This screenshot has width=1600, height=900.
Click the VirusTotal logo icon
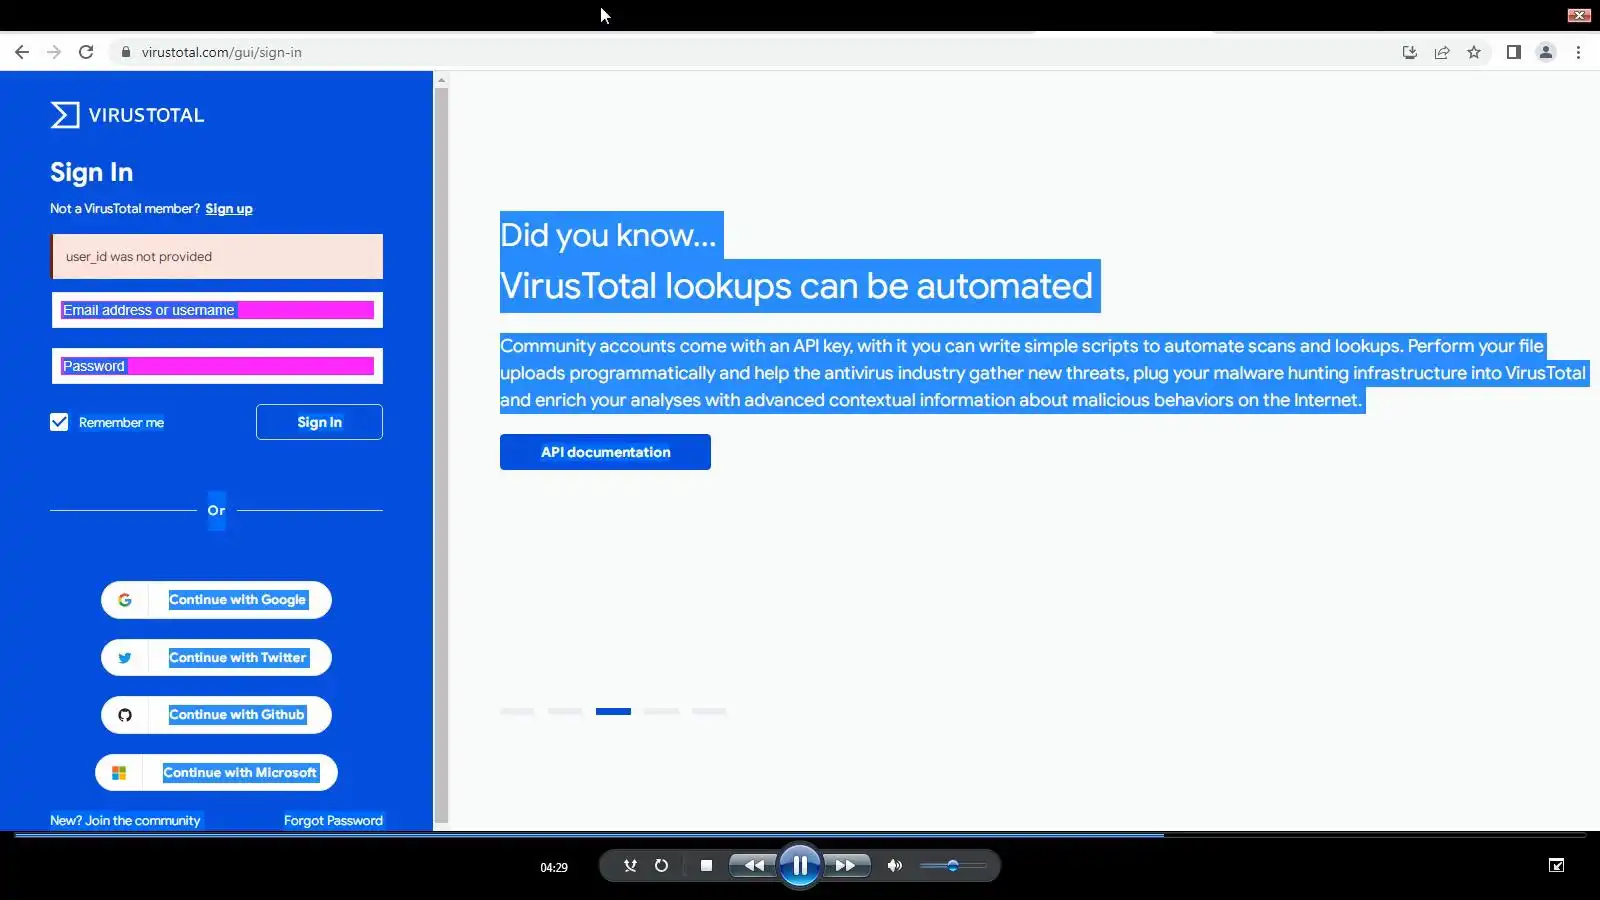[65, 115]
